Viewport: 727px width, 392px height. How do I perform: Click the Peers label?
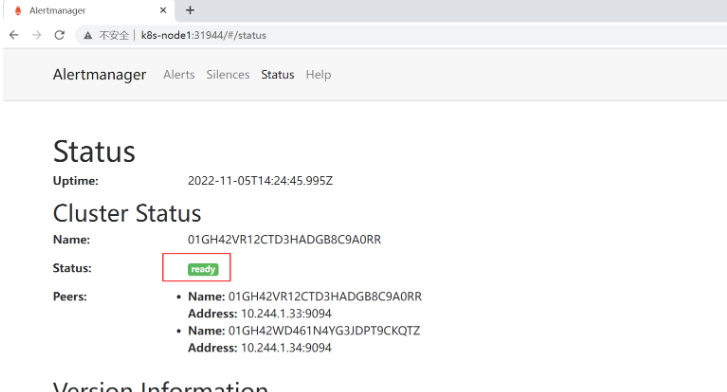tap(70, 296)
